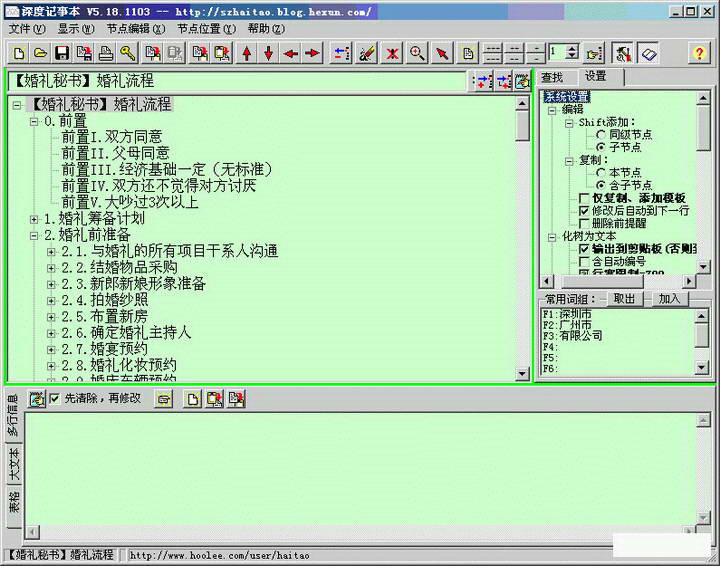Expand the 1.婚礼筹备计划 node

coord(34,219)
